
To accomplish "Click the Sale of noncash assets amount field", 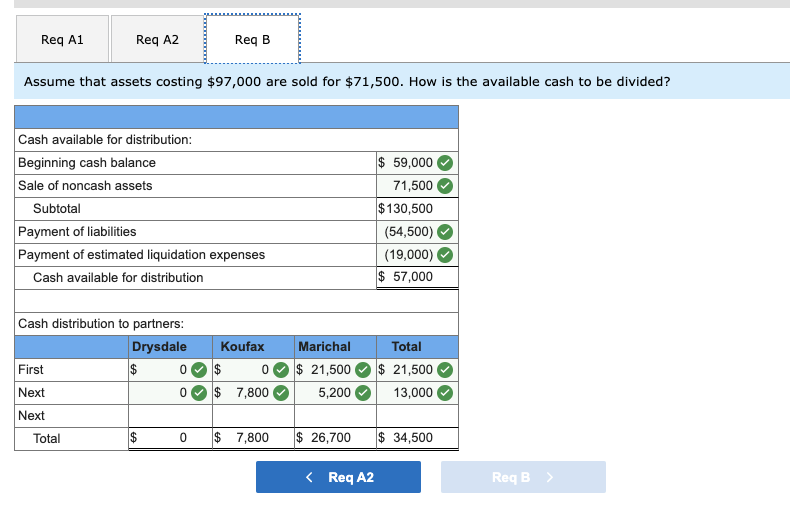I will pyautogui.click(x=417, y=186).
